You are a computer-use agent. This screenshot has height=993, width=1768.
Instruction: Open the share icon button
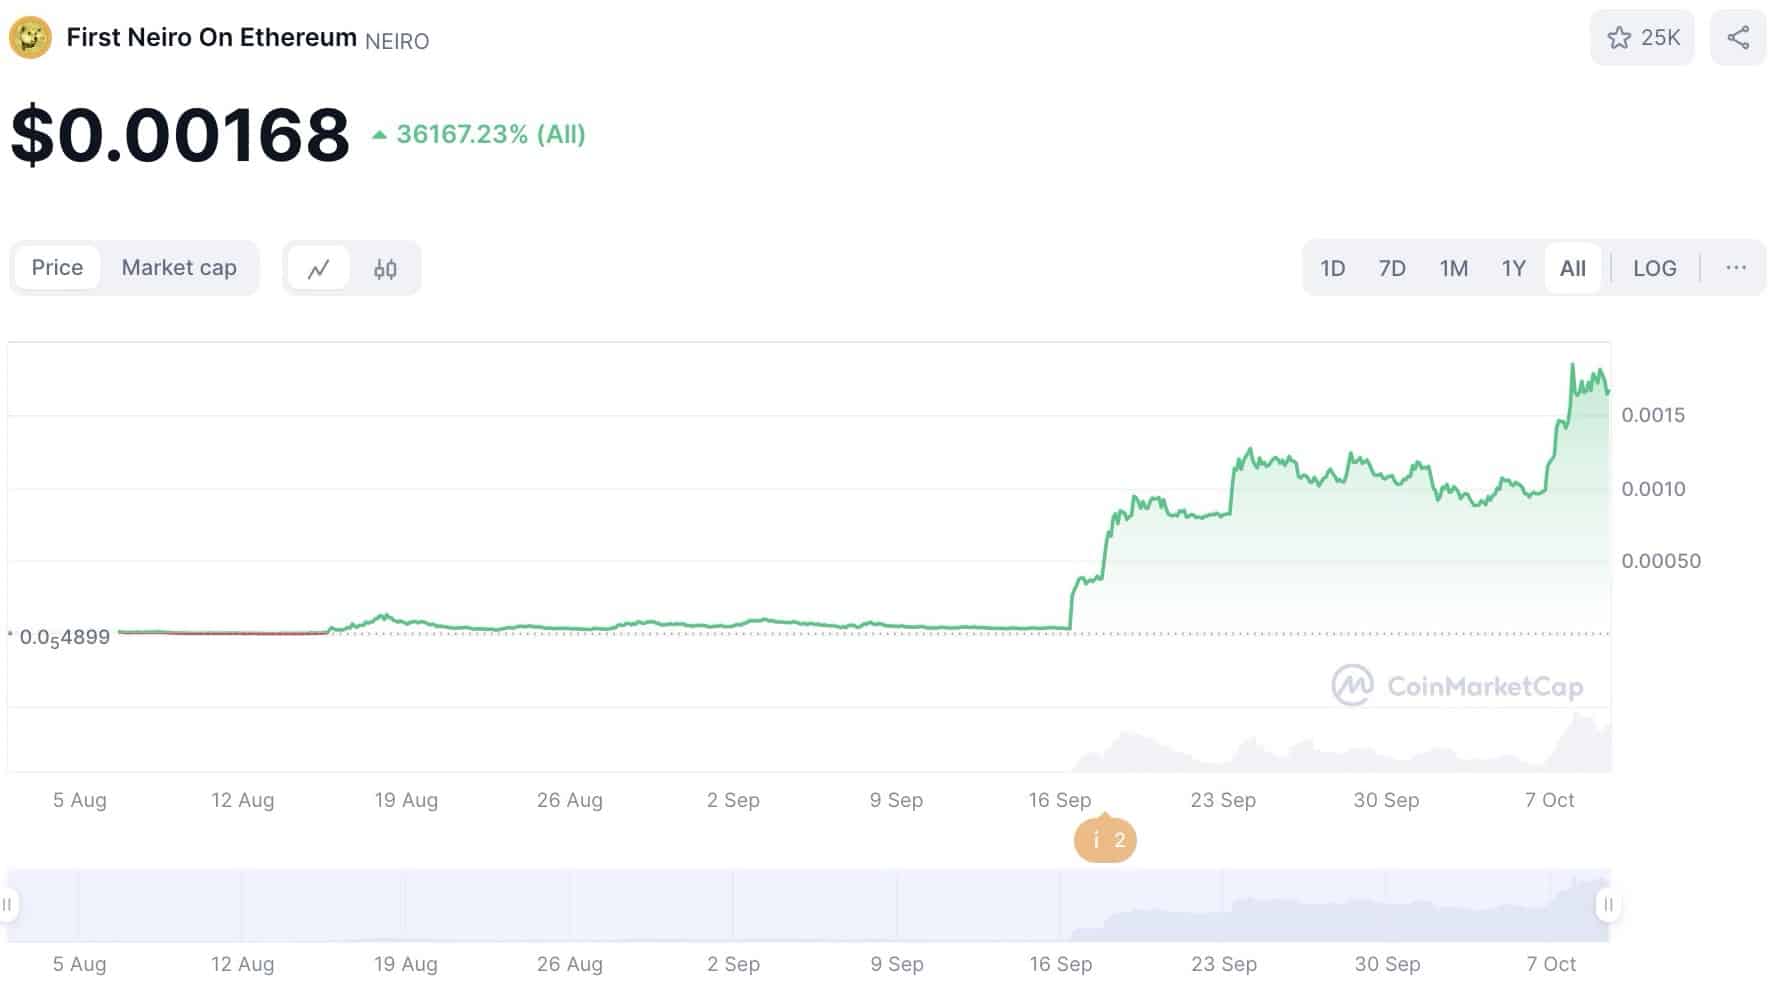tap(1738, 38)
